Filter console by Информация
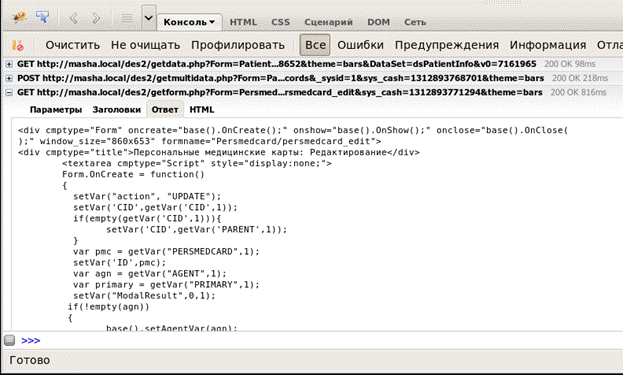Image resolution: width=623 pixels, height=375 pixels. (x=548, y=45)
